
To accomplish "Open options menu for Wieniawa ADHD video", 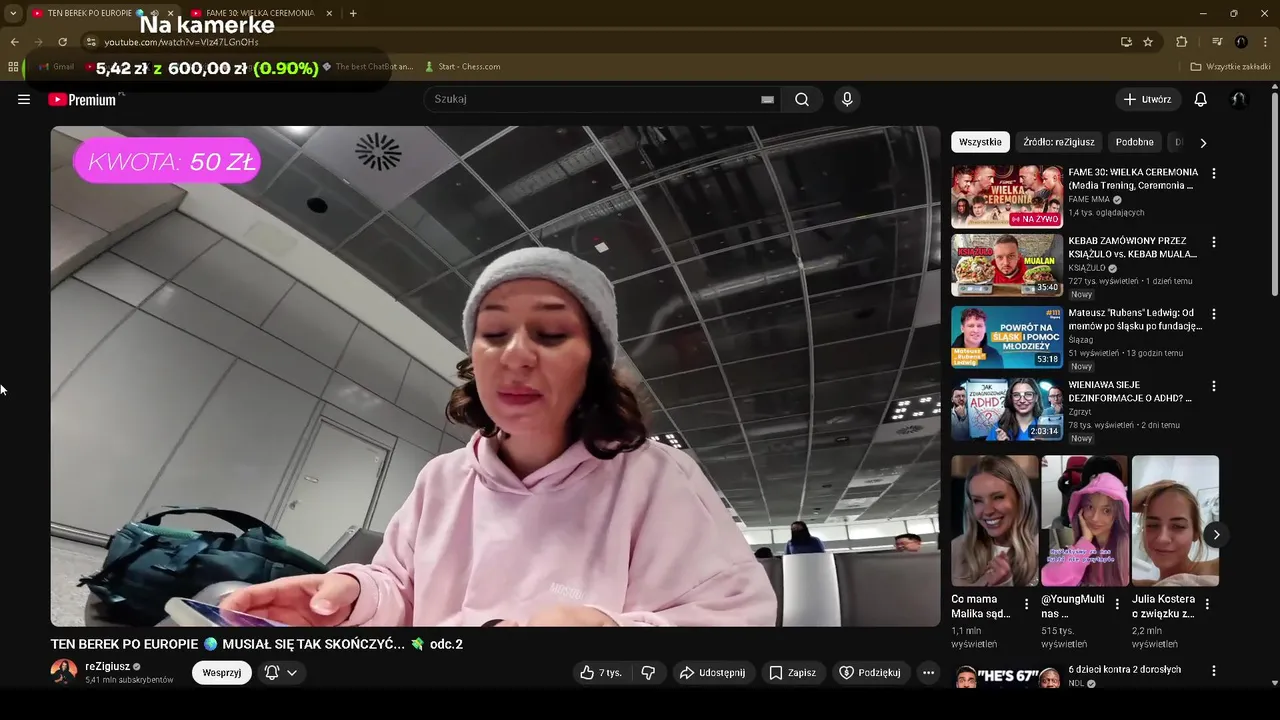I will 1214,386.
